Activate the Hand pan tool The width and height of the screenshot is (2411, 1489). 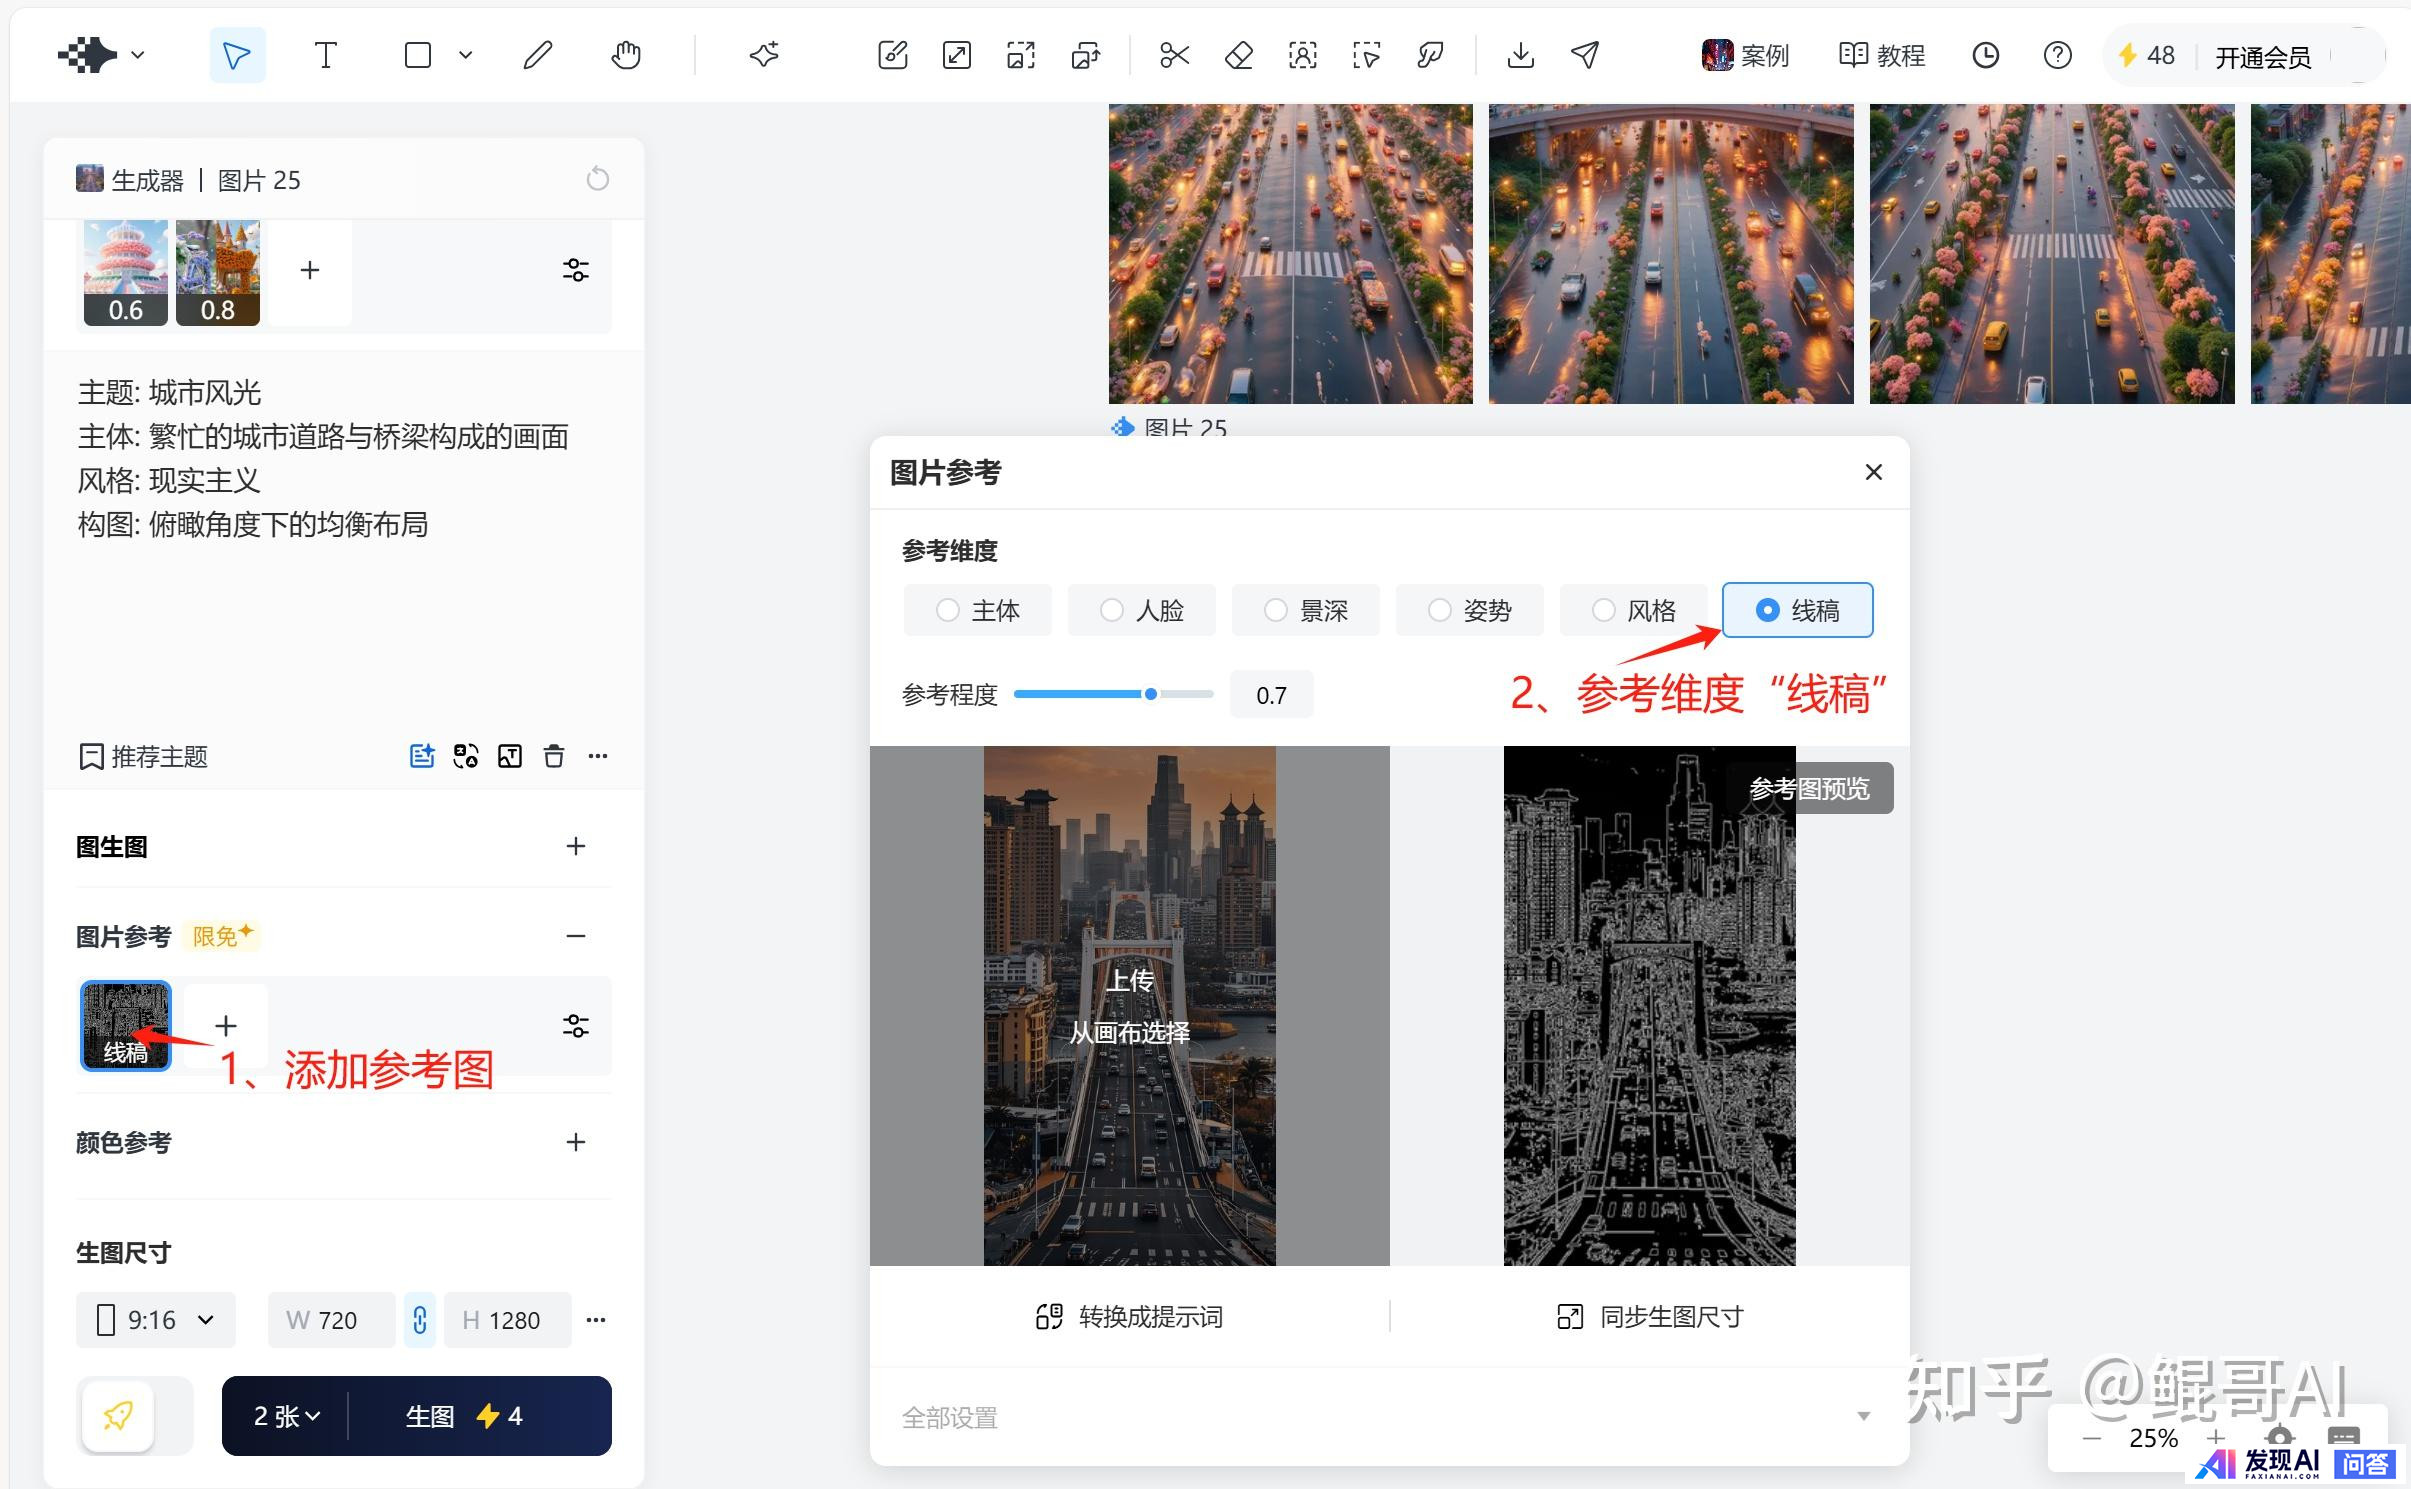pyautogui.click(x=626, y=55)
